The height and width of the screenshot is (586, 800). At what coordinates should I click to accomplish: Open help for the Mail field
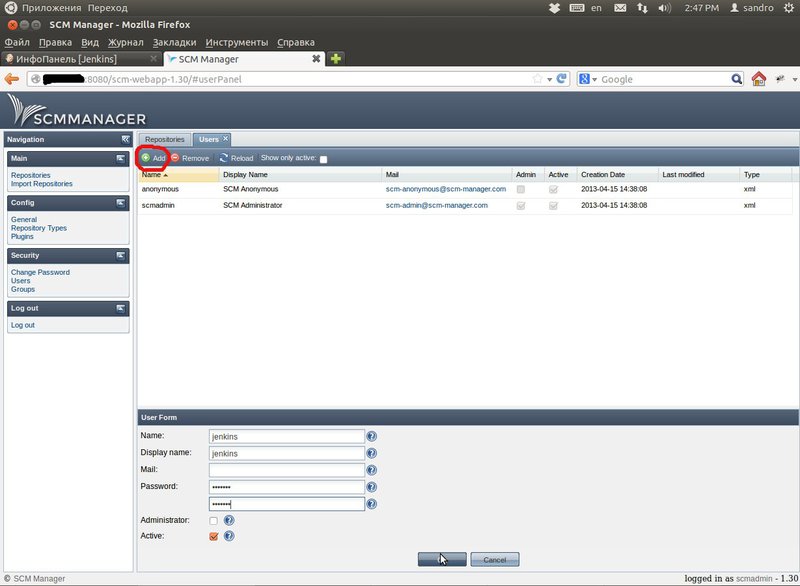pyautogui.click(x=371, y=470)
